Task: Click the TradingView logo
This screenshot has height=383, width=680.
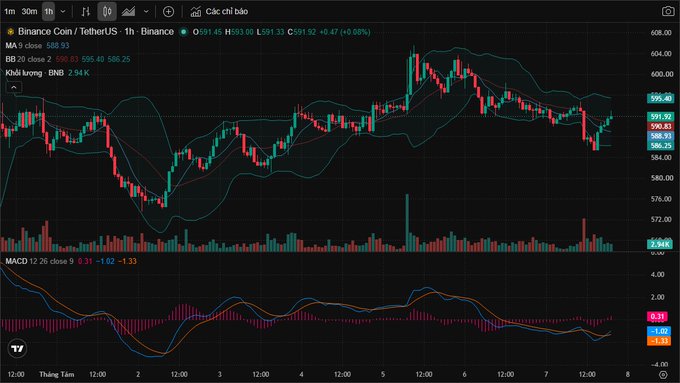Action: 17,348
